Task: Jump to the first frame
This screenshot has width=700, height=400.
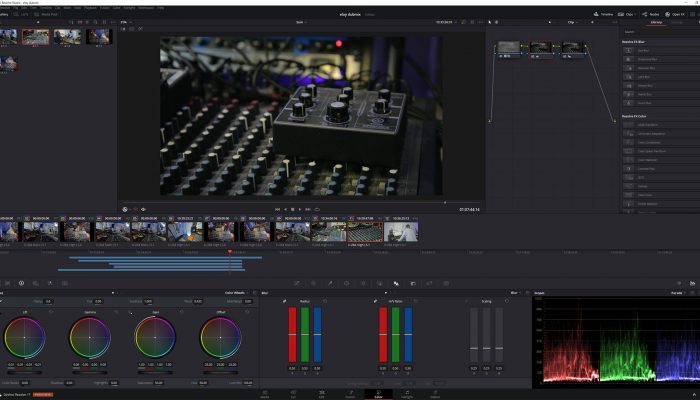Action: (277, 209)
